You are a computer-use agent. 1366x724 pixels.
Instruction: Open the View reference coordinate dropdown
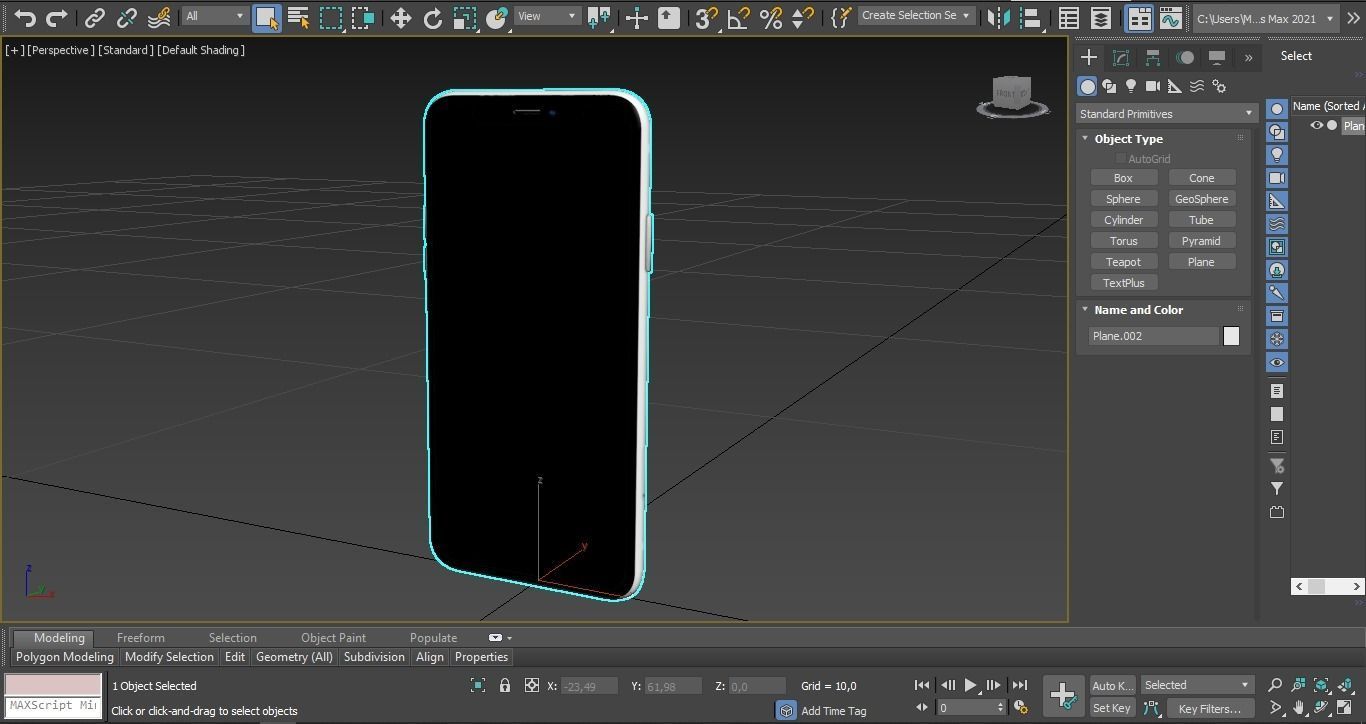(x=547, y=16)
